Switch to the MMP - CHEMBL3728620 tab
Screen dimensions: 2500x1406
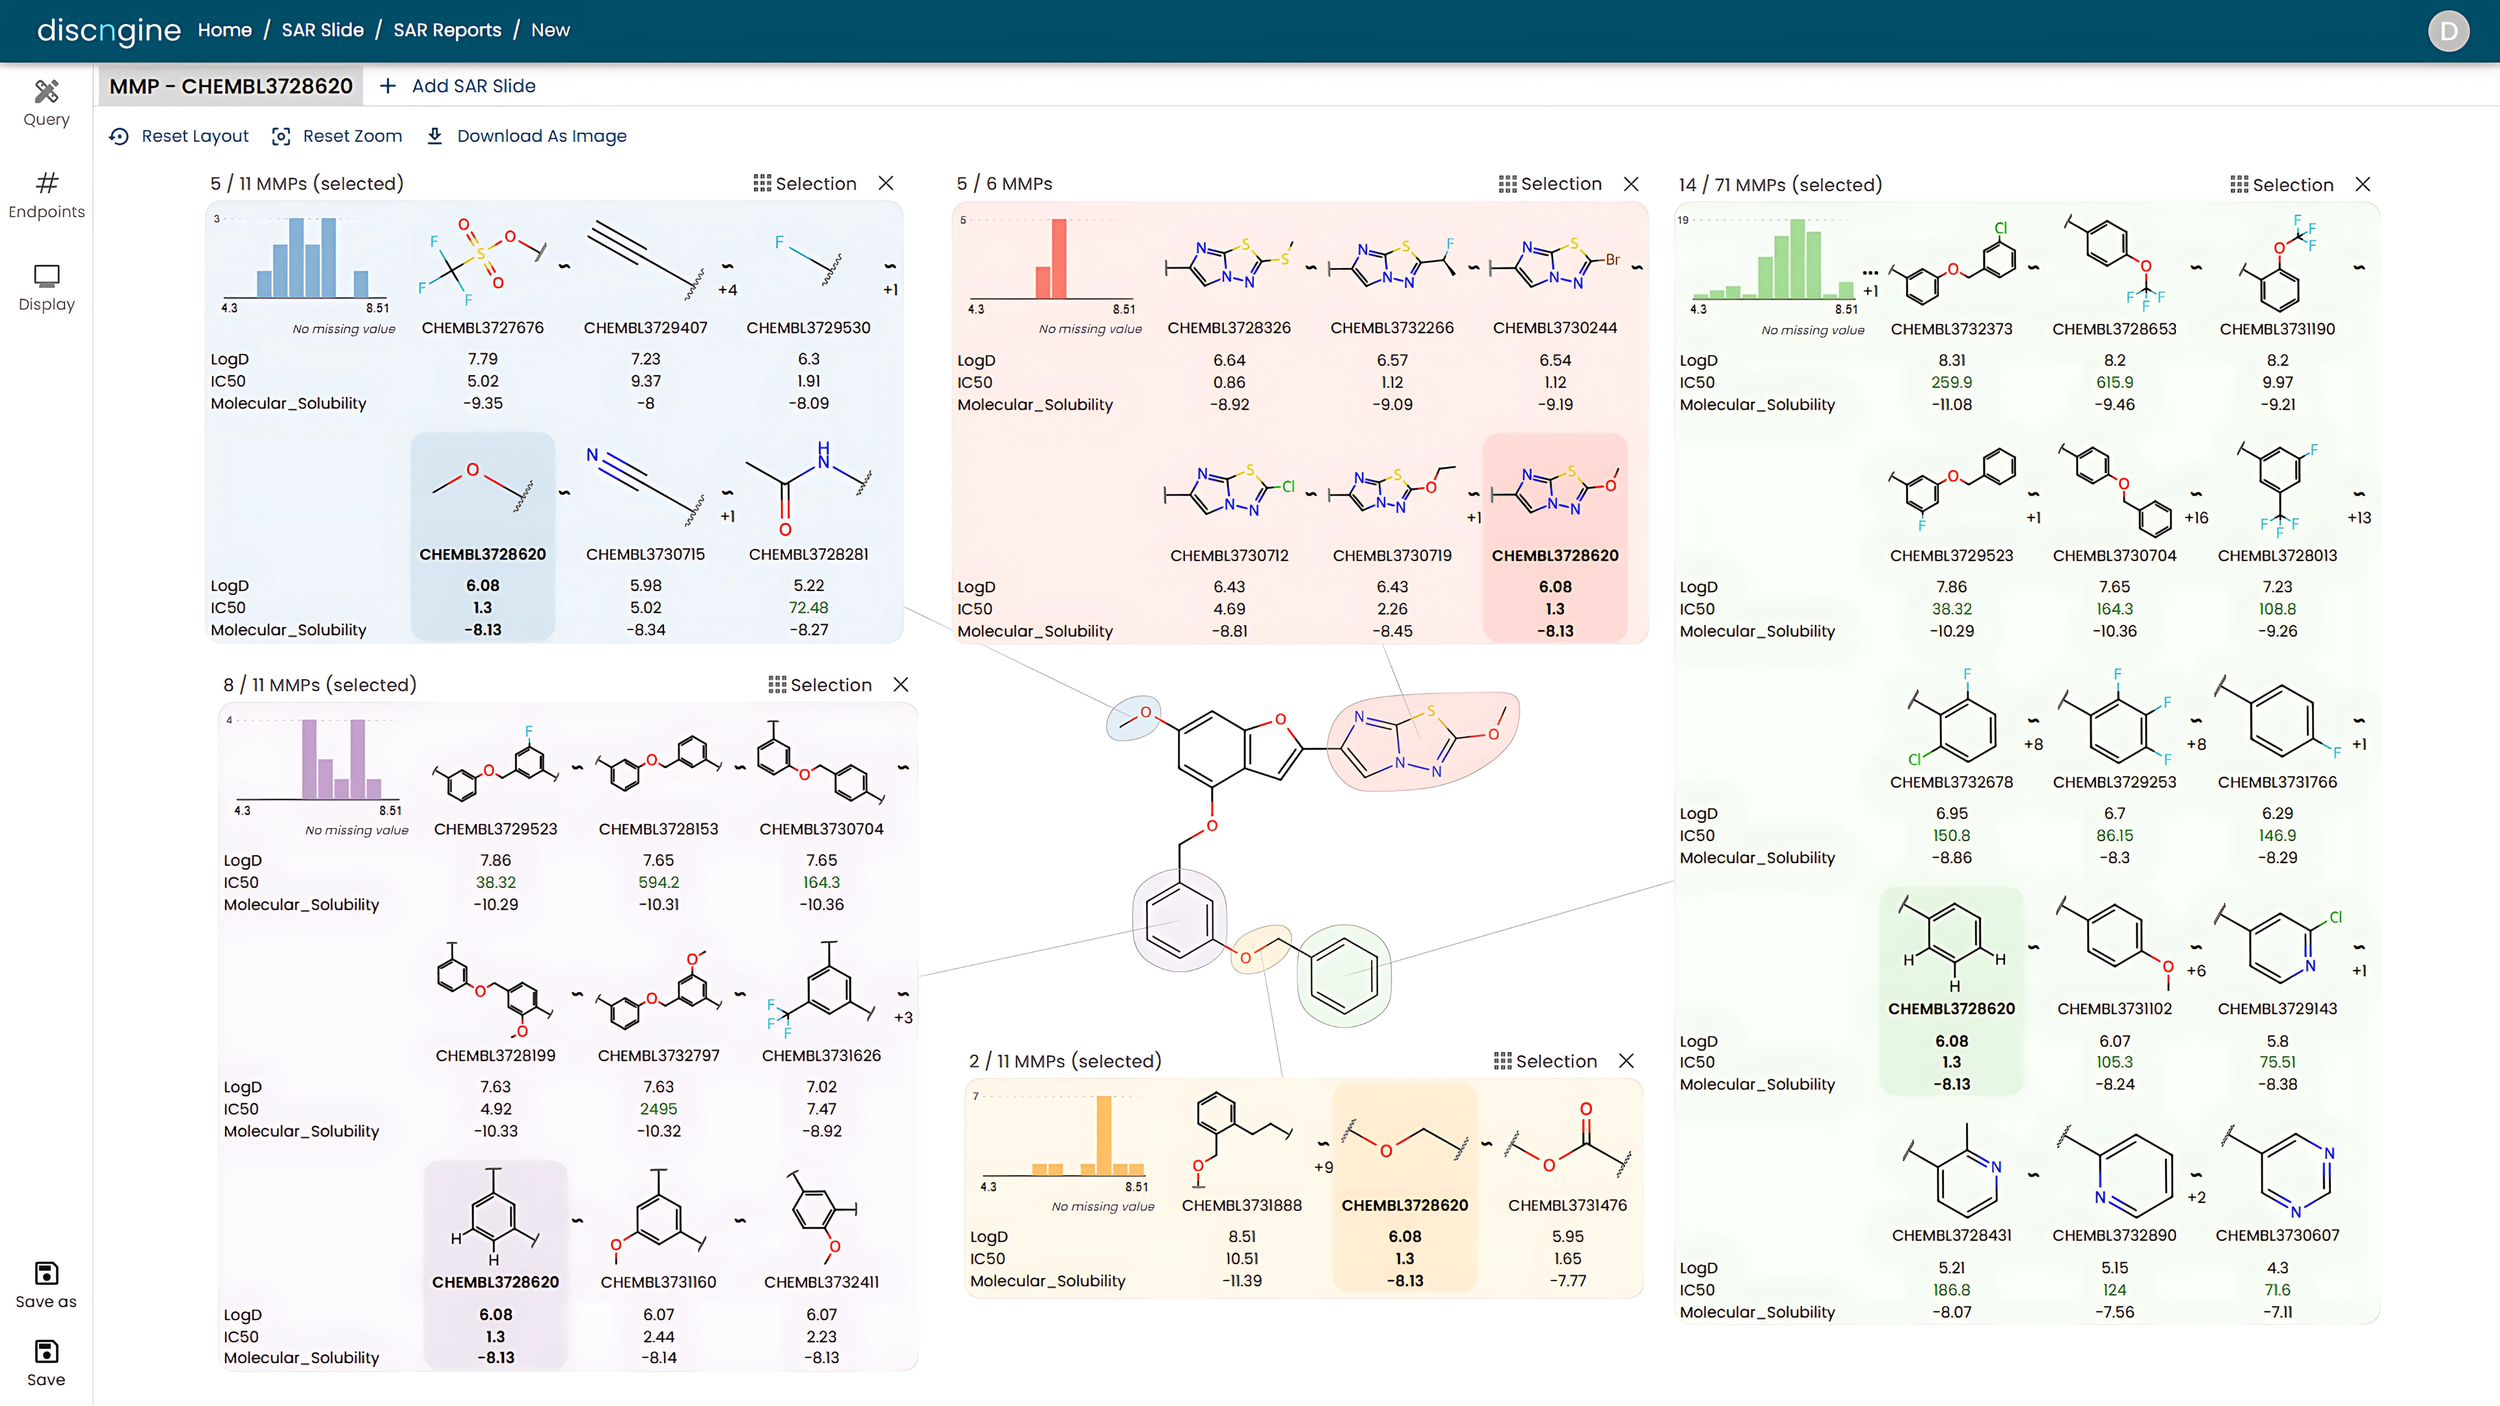tap(230, 86)
